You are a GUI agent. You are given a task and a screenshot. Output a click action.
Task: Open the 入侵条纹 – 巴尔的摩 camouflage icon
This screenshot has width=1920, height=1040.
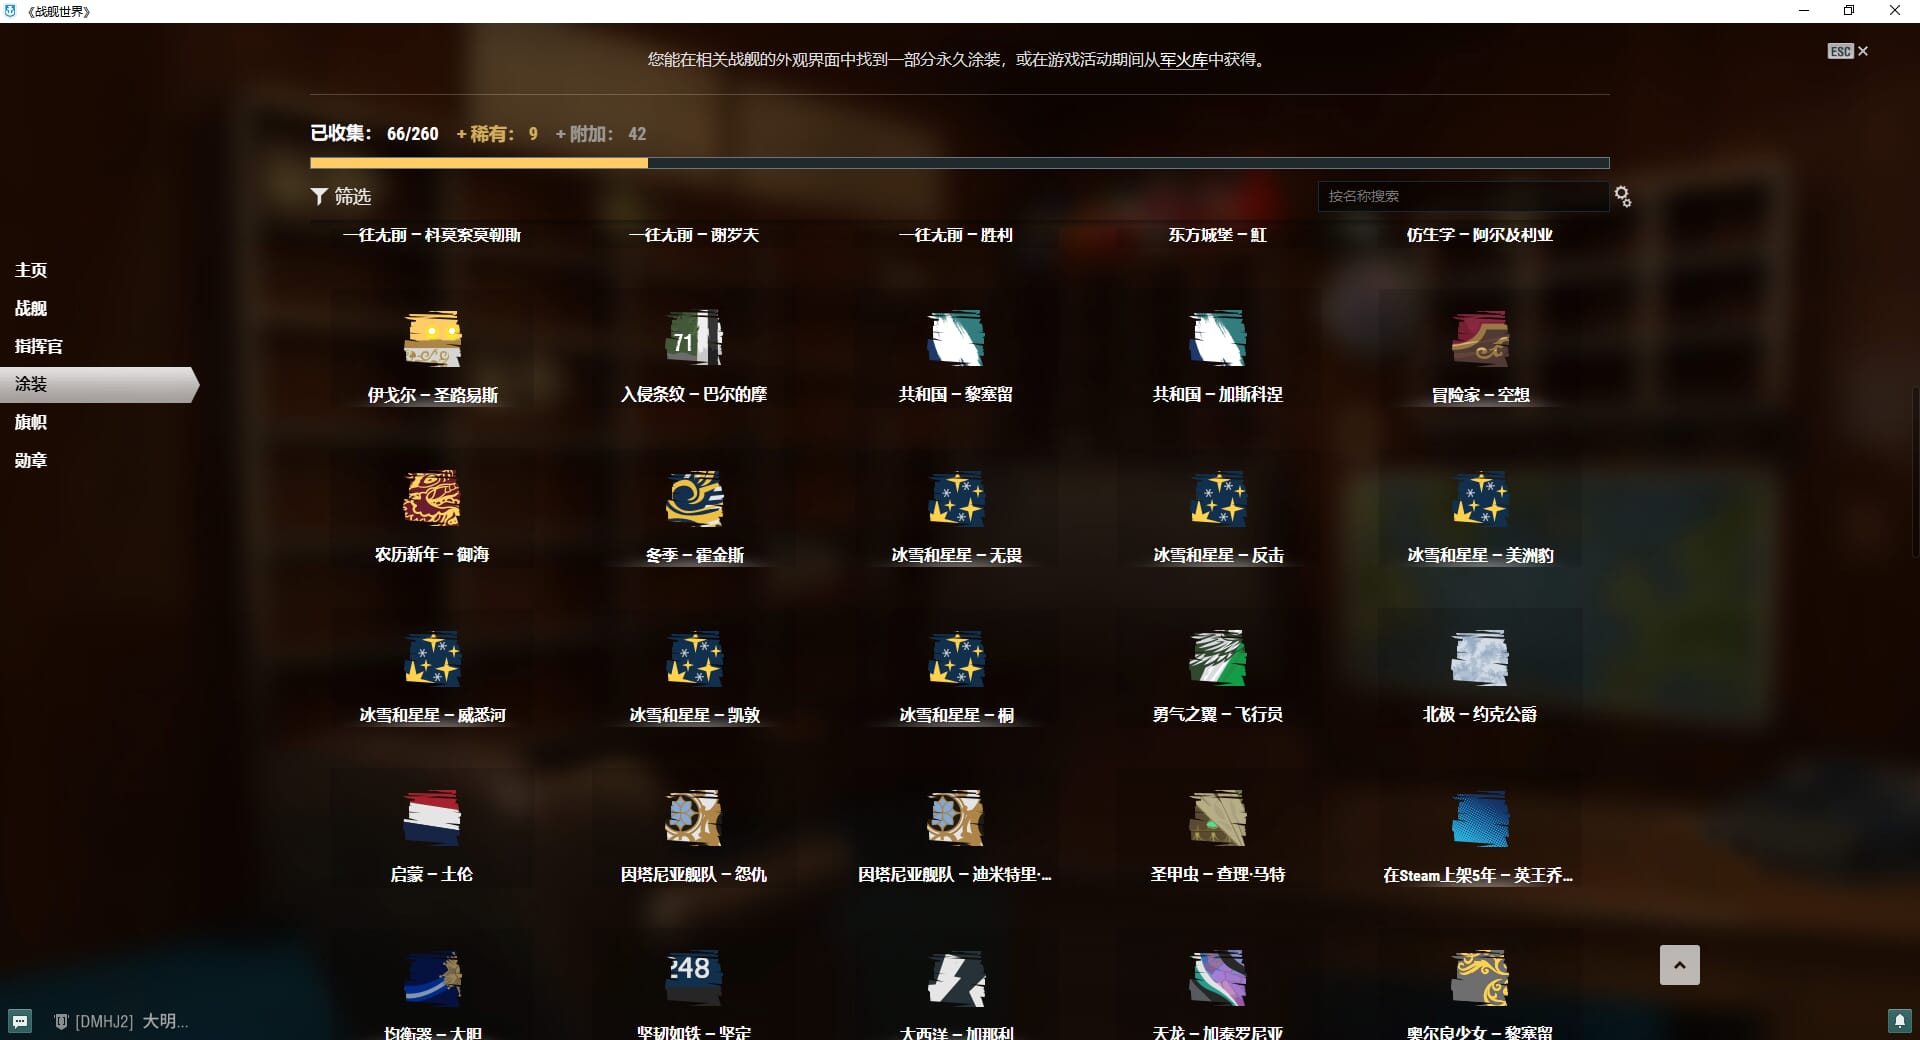click(694, 339)
